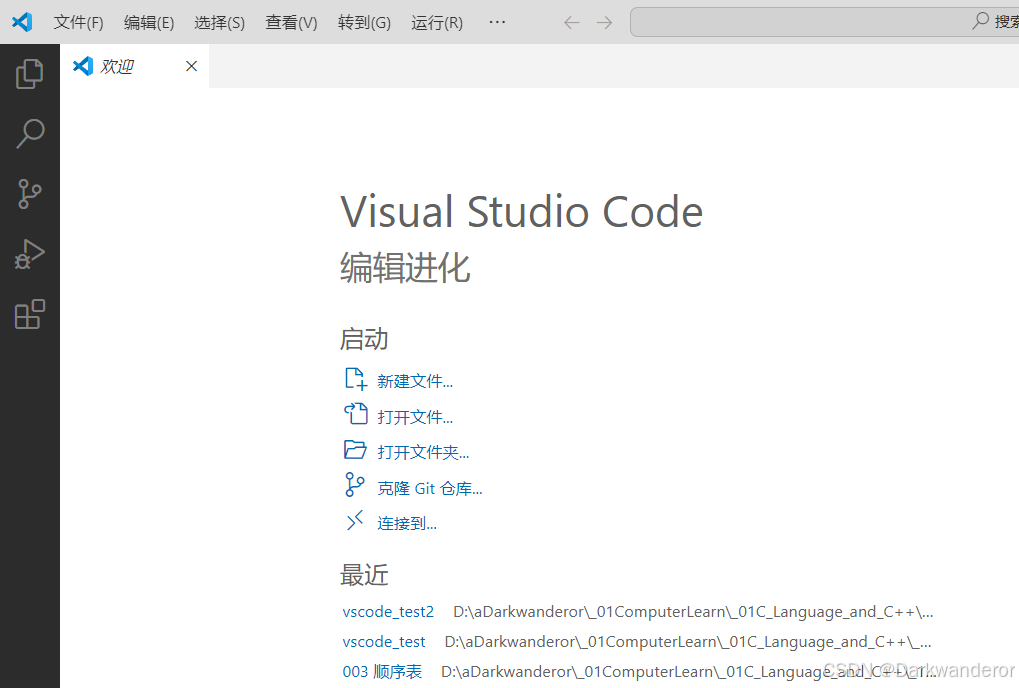Go back with the left arrow

pos(571,23)
